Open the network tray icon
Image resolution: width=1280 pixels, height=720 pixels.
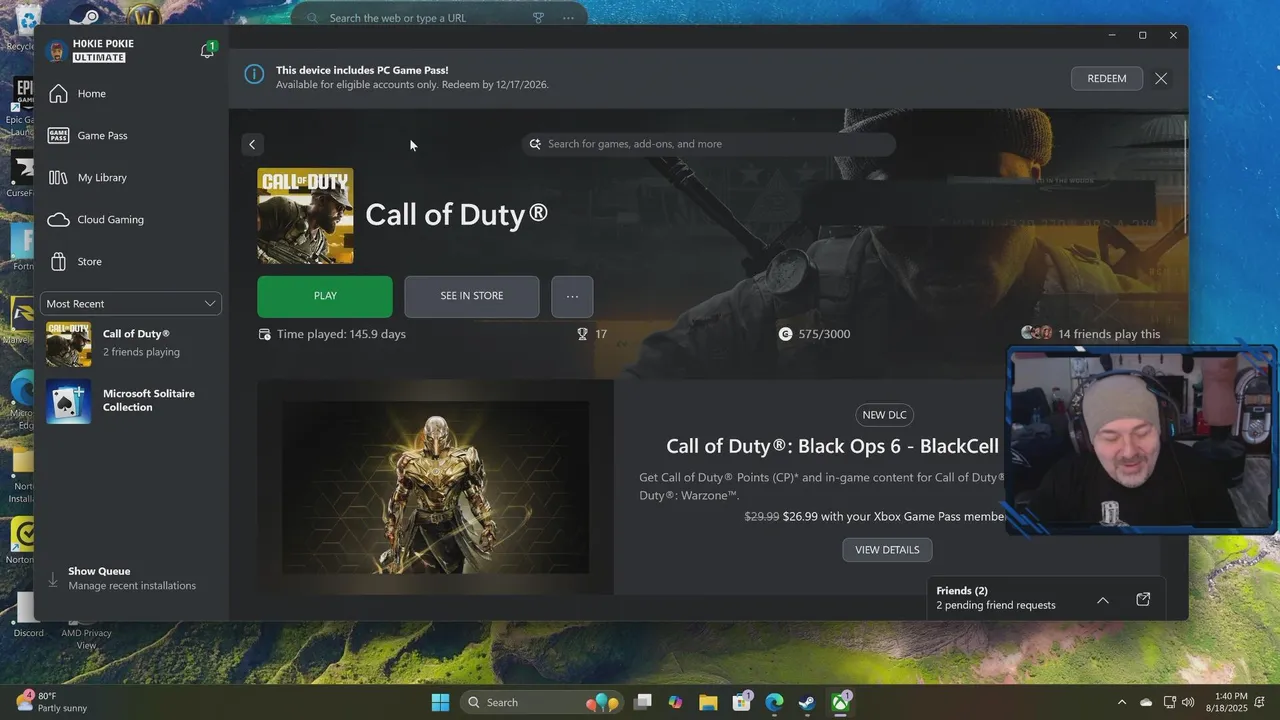click(x=1168, y=702)
